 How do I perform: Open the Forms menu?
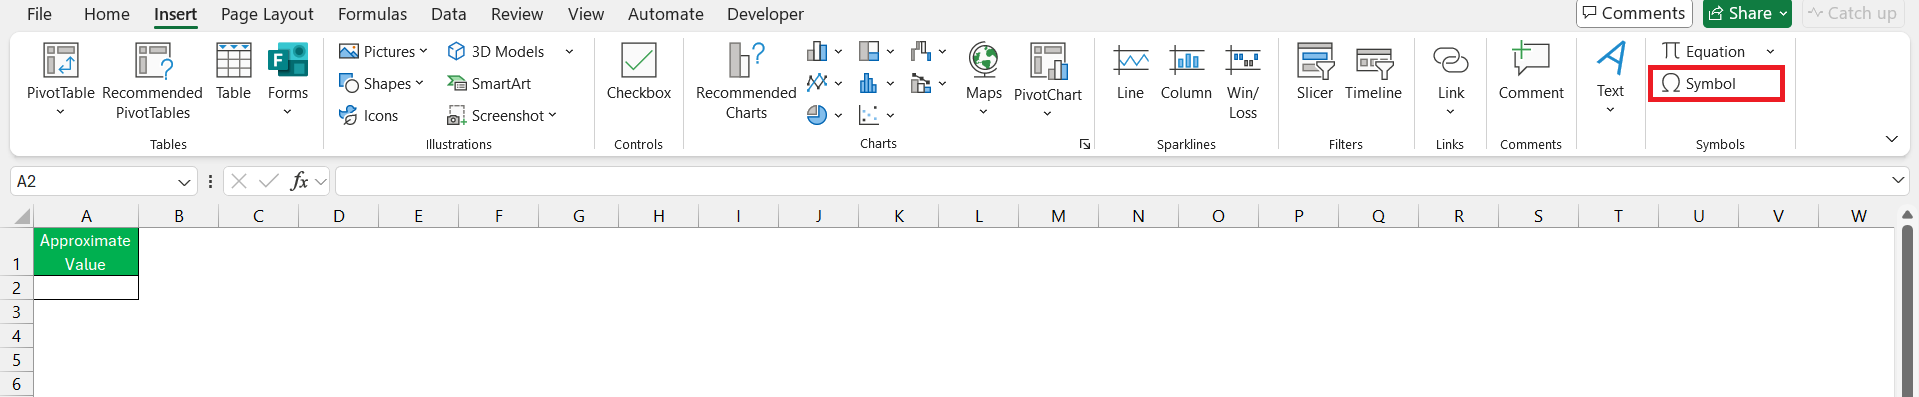pyautogui.click(x=288, y=80)
